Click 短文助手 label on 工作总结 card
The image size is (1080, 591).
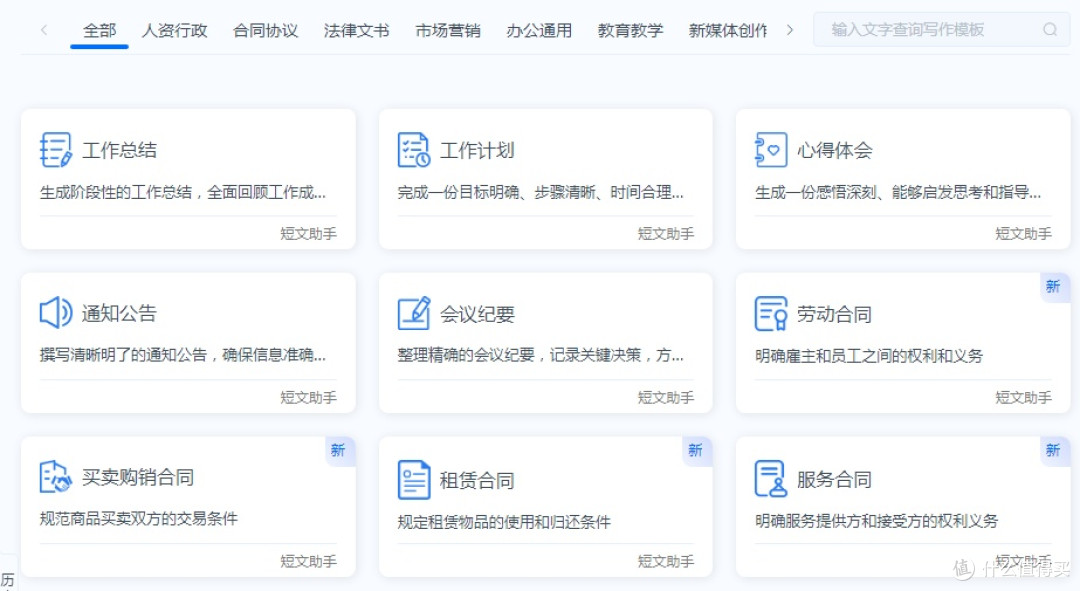308,234
